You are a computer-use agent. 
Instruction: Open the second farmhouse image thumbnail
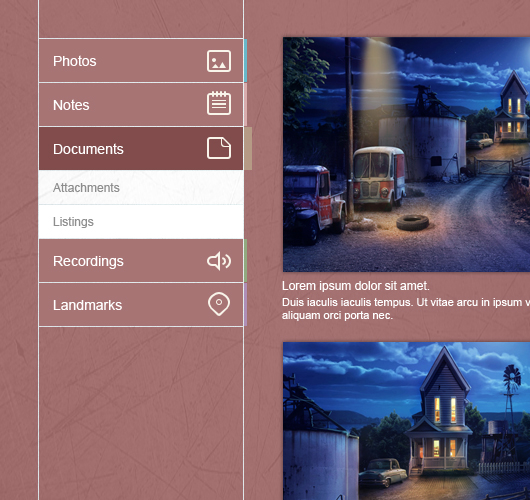point(406,421)
